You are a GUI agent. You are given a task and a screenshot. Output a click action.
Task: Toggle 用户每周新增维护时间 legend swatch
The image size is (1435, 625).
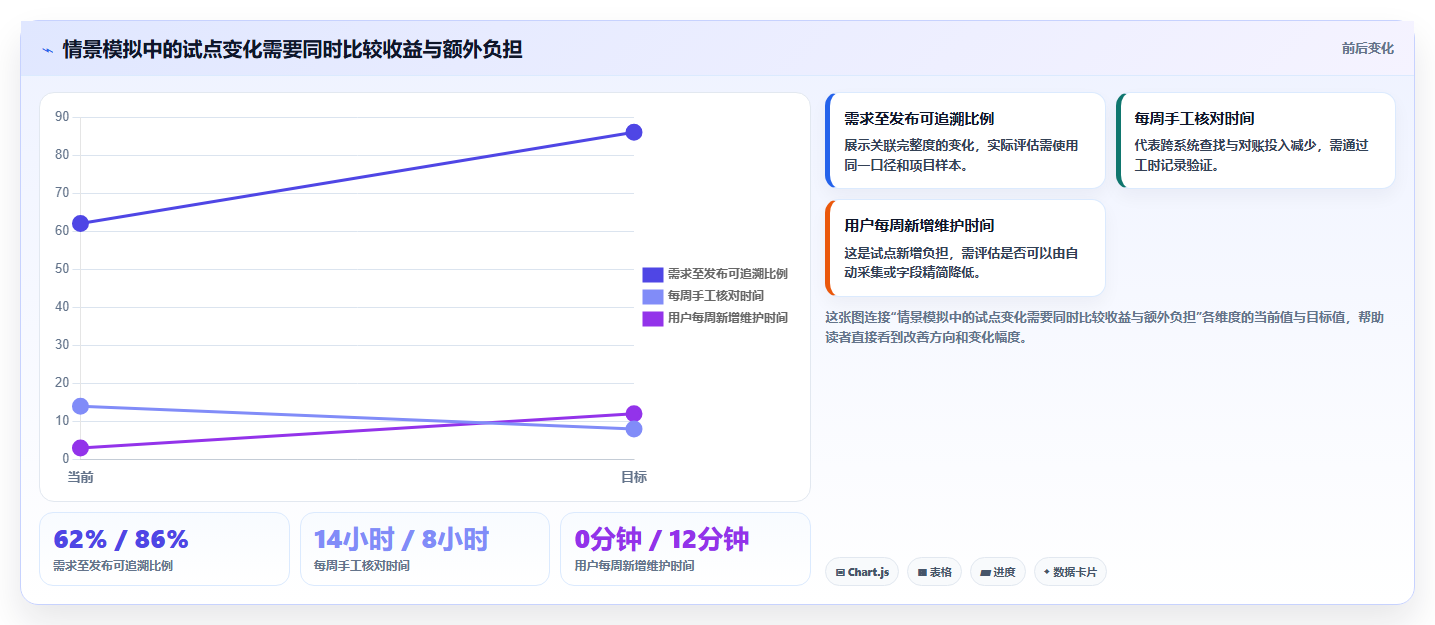pos(653,318)
